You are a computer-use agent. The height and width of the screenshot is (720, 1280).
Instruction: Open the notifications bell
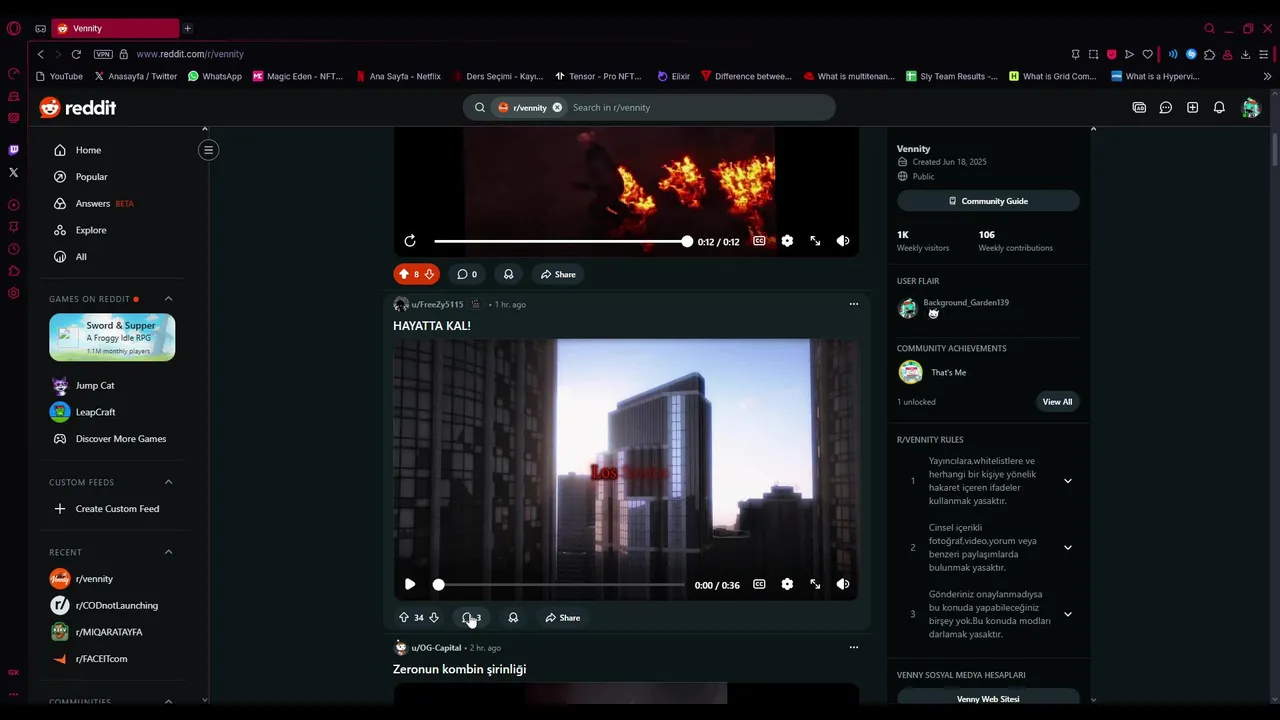pos(1219,107)
